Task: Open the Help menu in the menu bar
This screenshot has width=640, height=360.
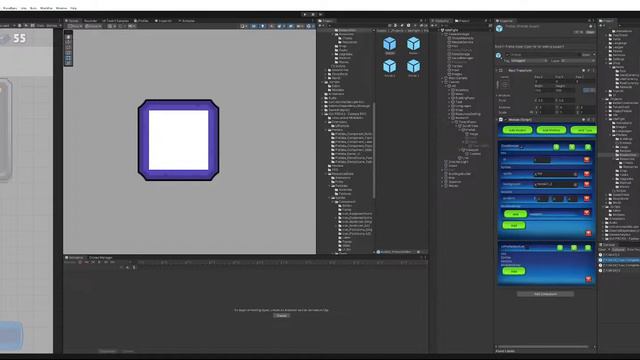Action: pyautogui.click(x=73, y=8)
